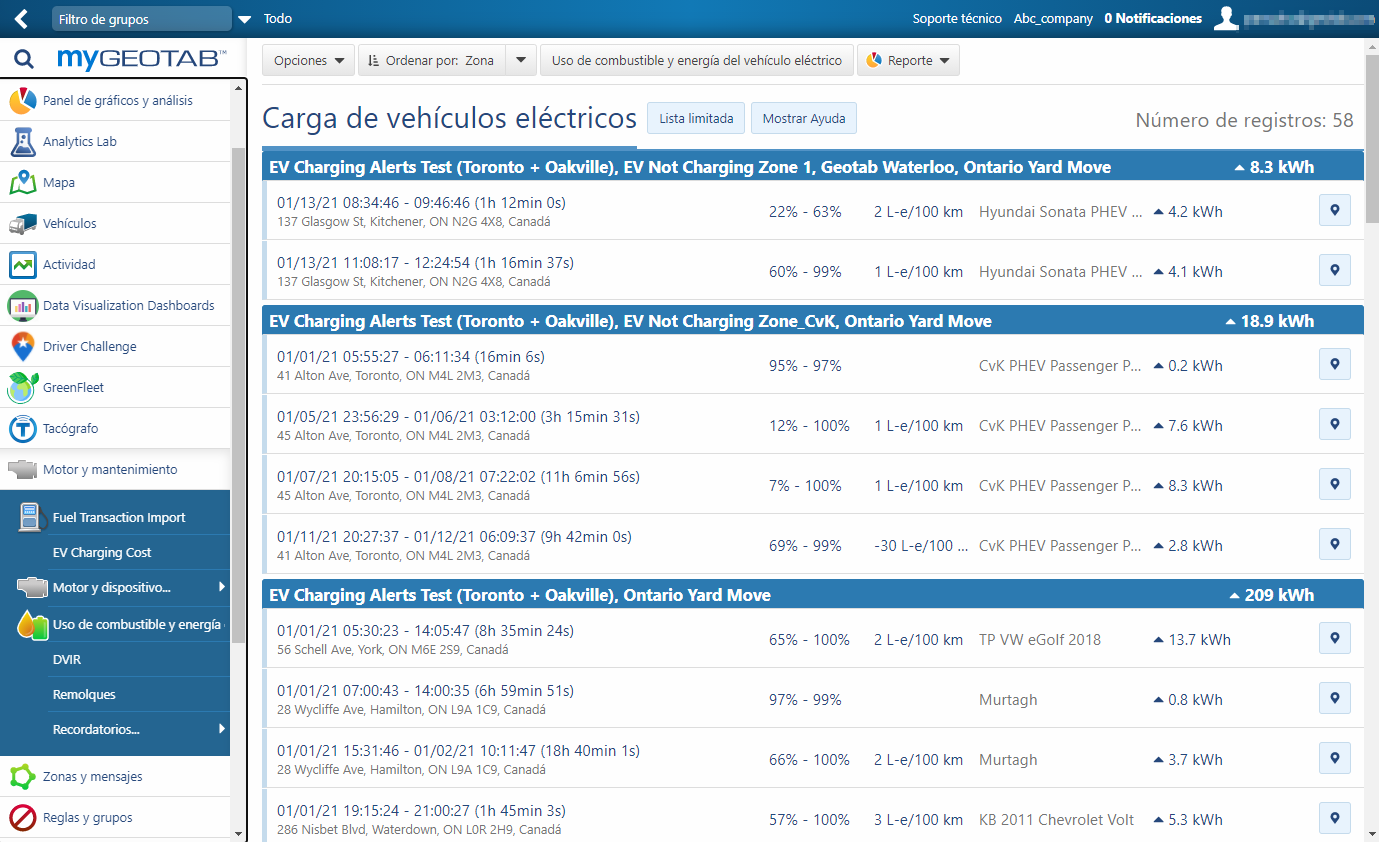
Task: Expand the Ordenar por arrow dropdown
Action: click(520, 61)
